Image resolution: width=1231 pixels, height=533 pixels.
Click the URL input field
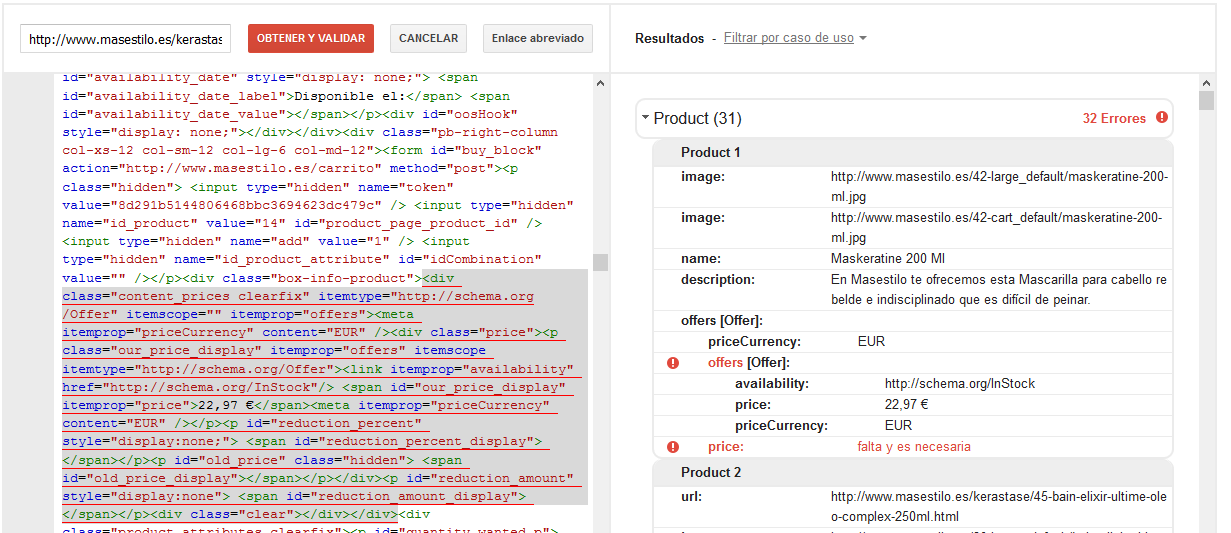point(126,39)
